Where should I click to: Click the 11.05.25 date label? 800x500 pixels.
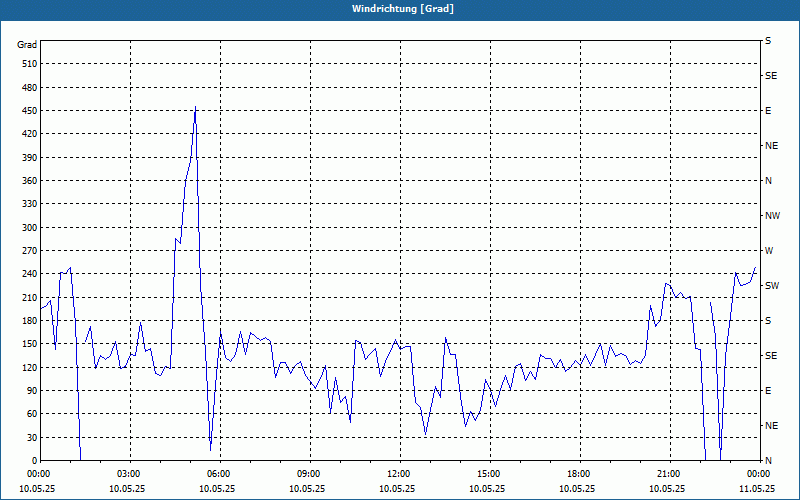click(757, 489)
